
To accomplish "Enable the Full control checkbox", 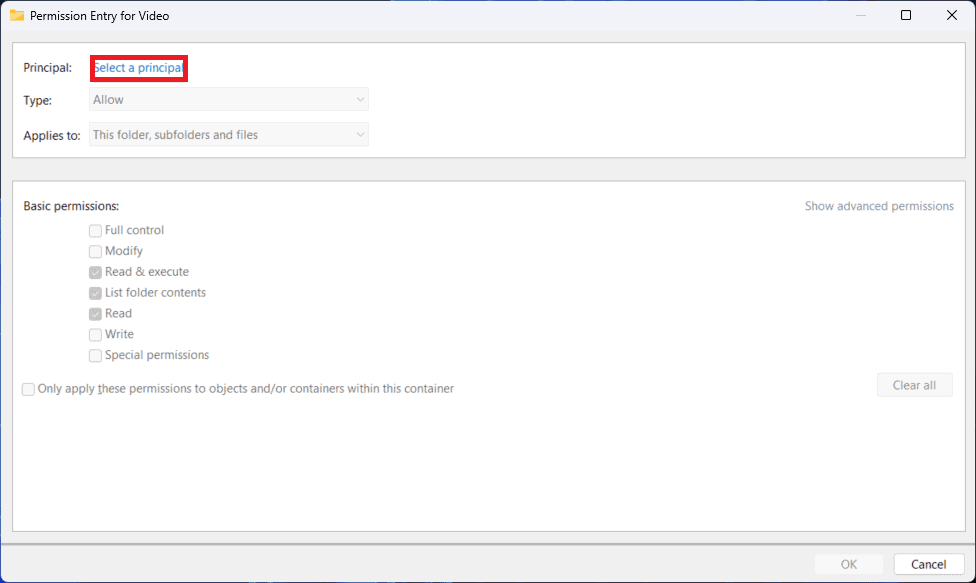I will coord(95,231).
